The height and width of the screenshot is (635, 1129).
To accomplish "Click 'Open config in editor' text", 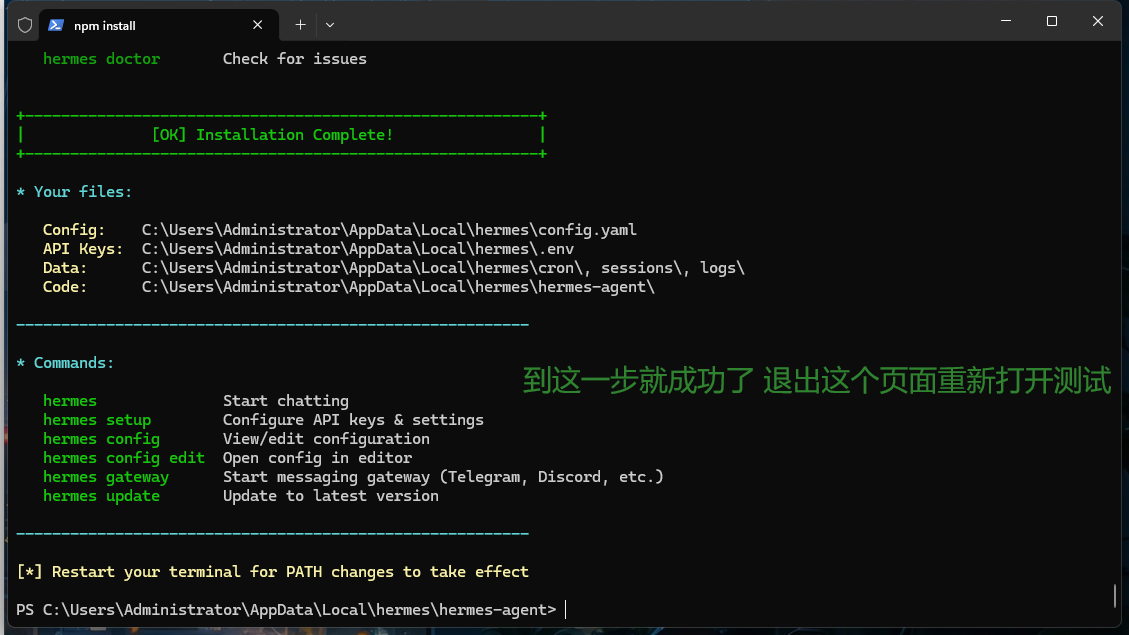I will point(318,458).
